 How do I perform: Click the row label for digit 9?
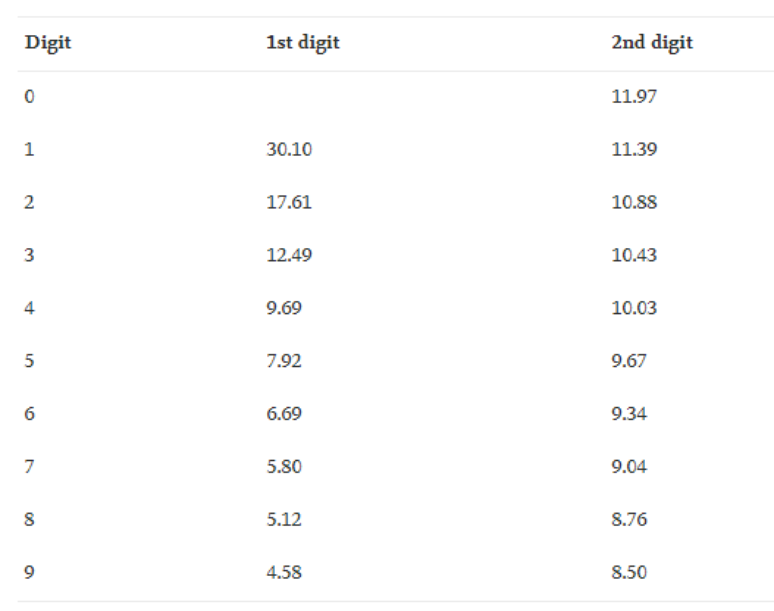coord(30,573)
